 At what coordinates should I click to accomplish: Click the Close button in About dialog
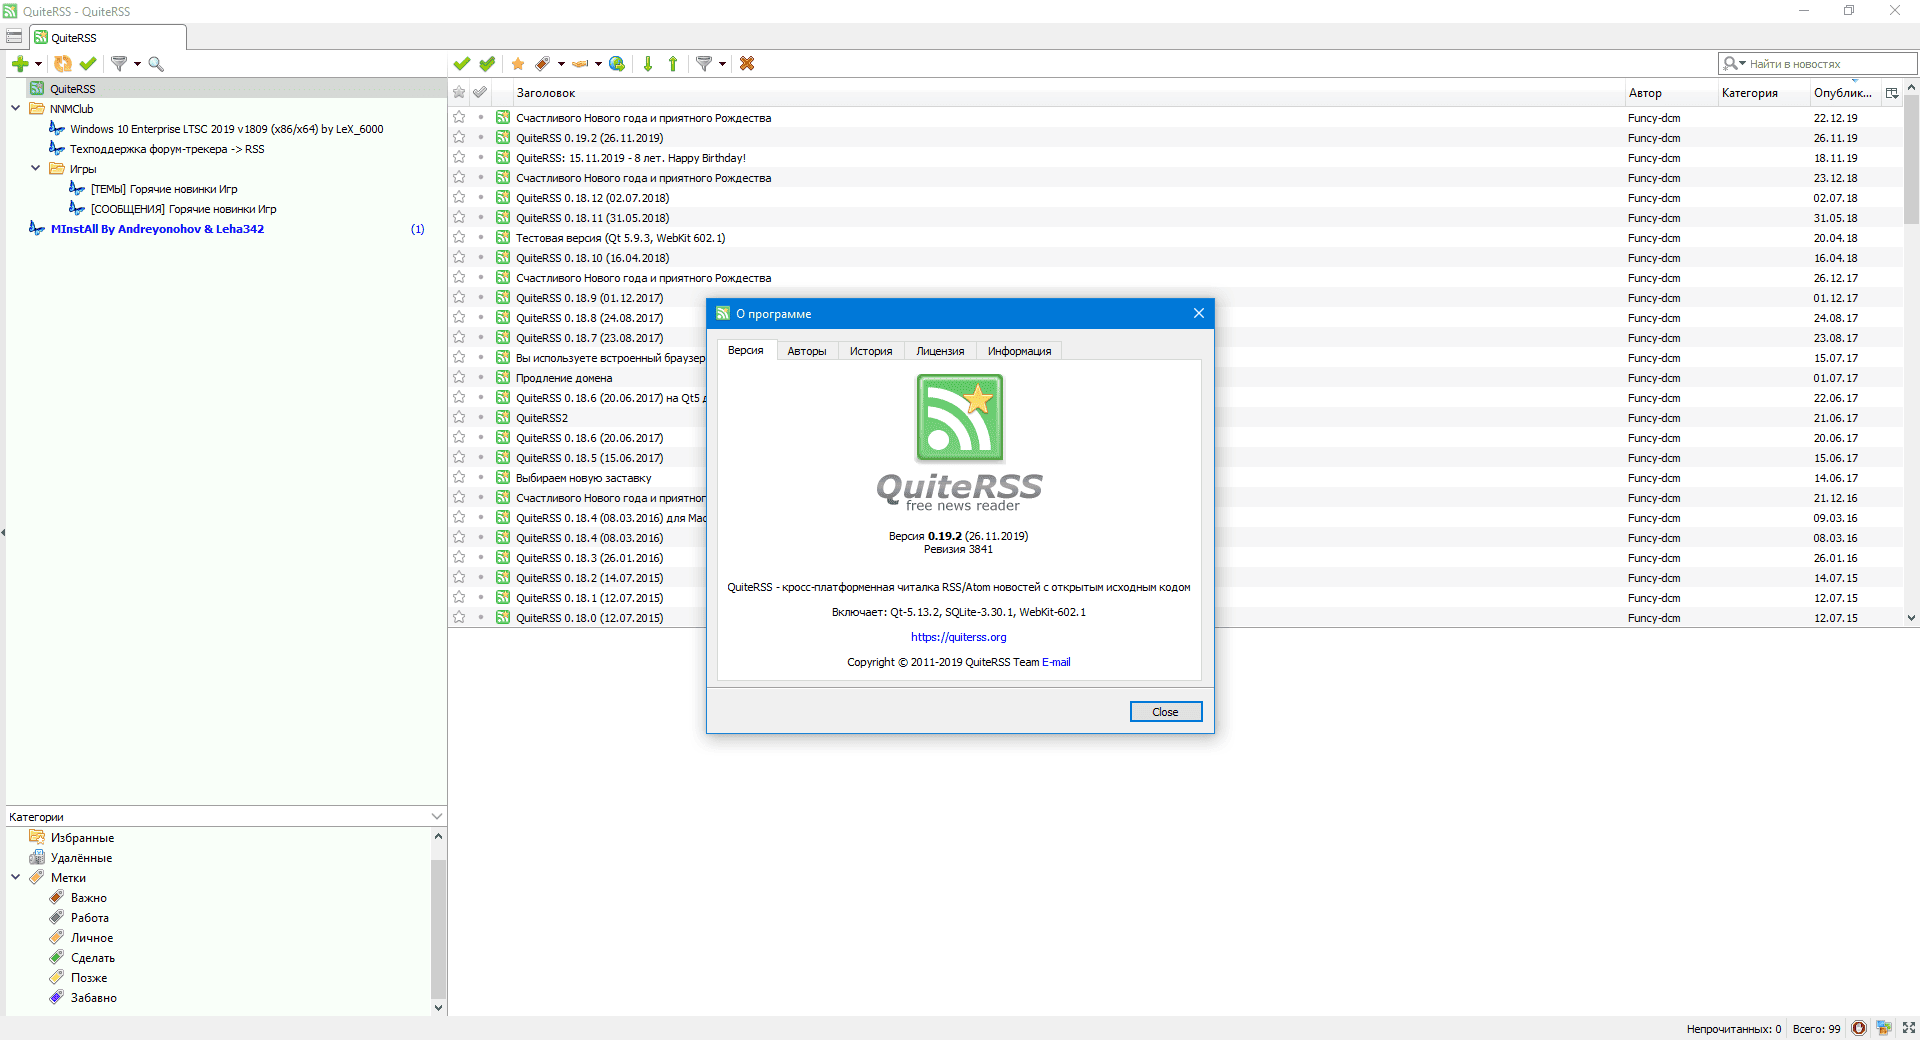coord(1165,712)
